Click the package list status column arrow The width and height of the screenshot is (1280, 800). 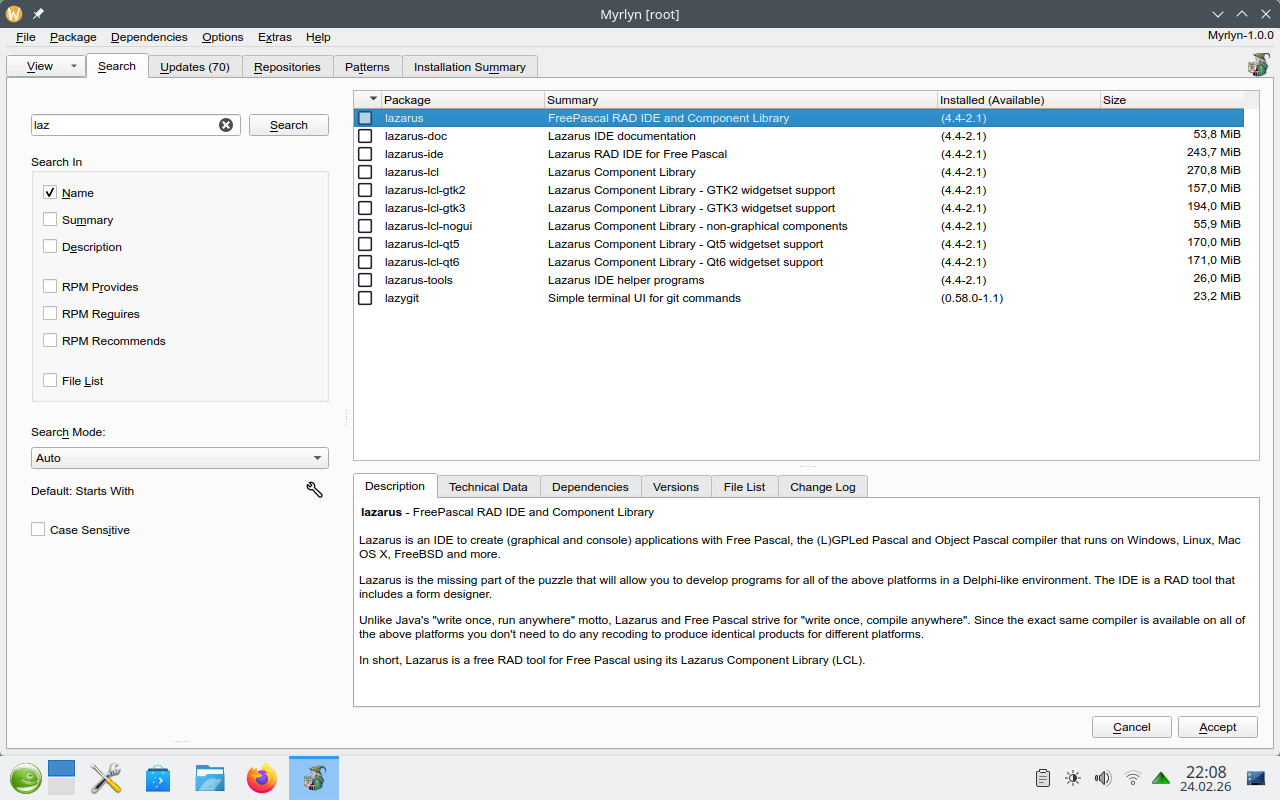tap(374, 99)
